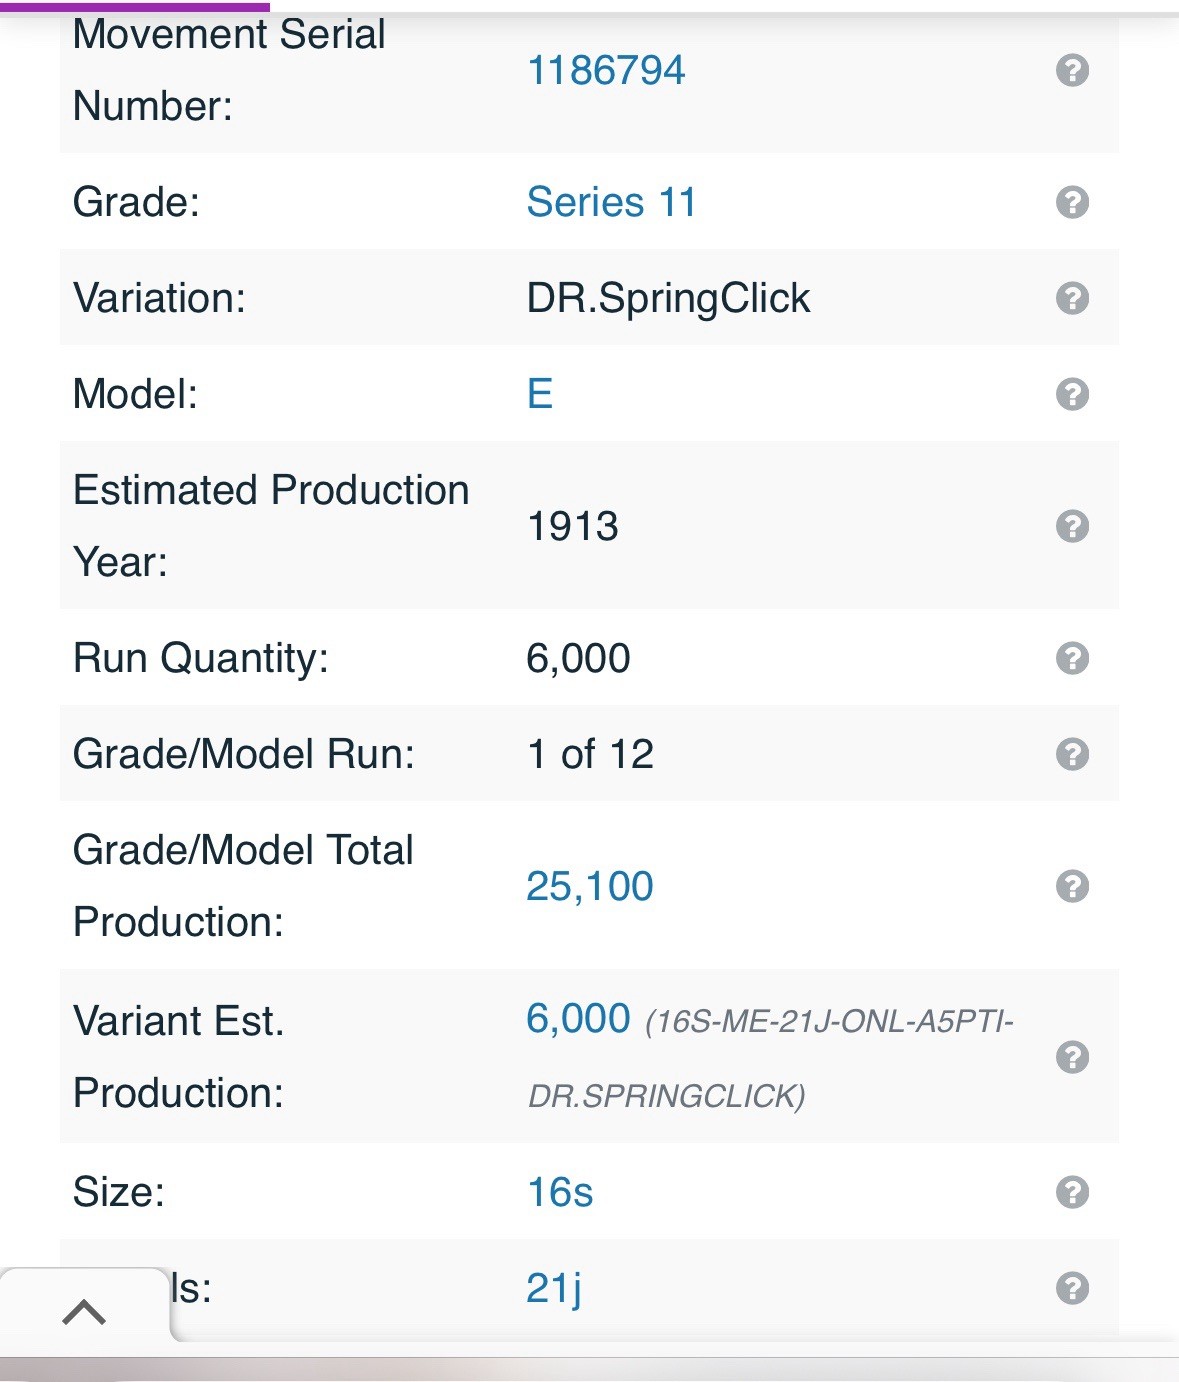1179x1382 pixels.
Task: Click the 6,000 variant production link
Action: (578, 1019)
